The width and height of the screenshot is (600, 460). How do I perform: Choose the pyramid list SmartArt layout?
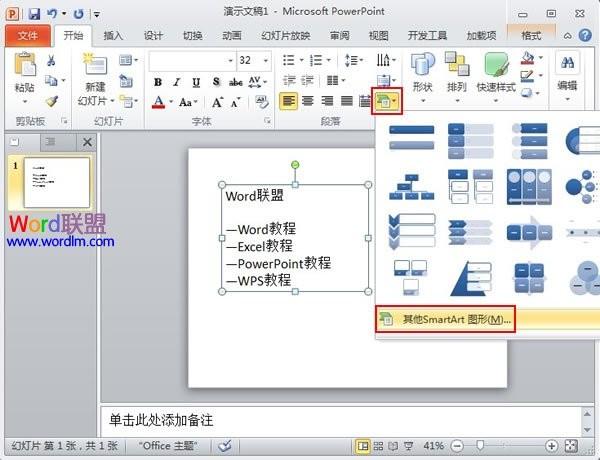tap(471, 278)
